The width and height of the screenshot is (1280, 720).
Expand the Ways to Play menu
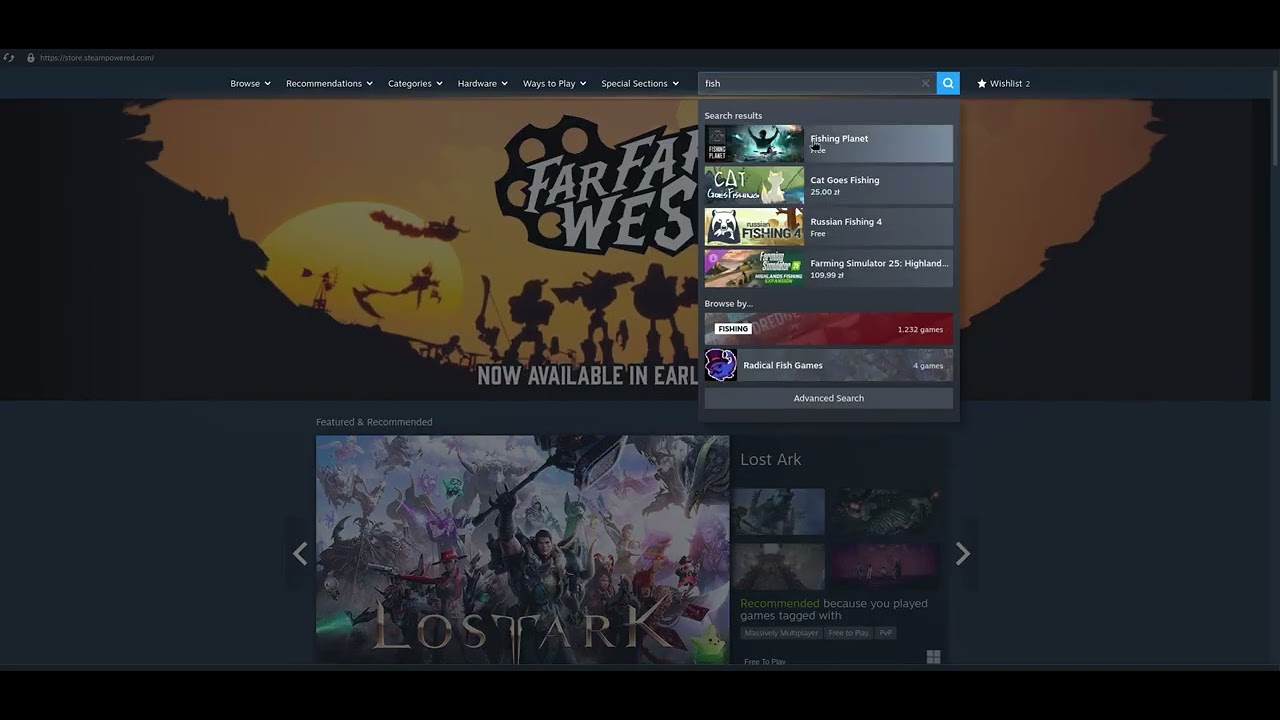554,83
